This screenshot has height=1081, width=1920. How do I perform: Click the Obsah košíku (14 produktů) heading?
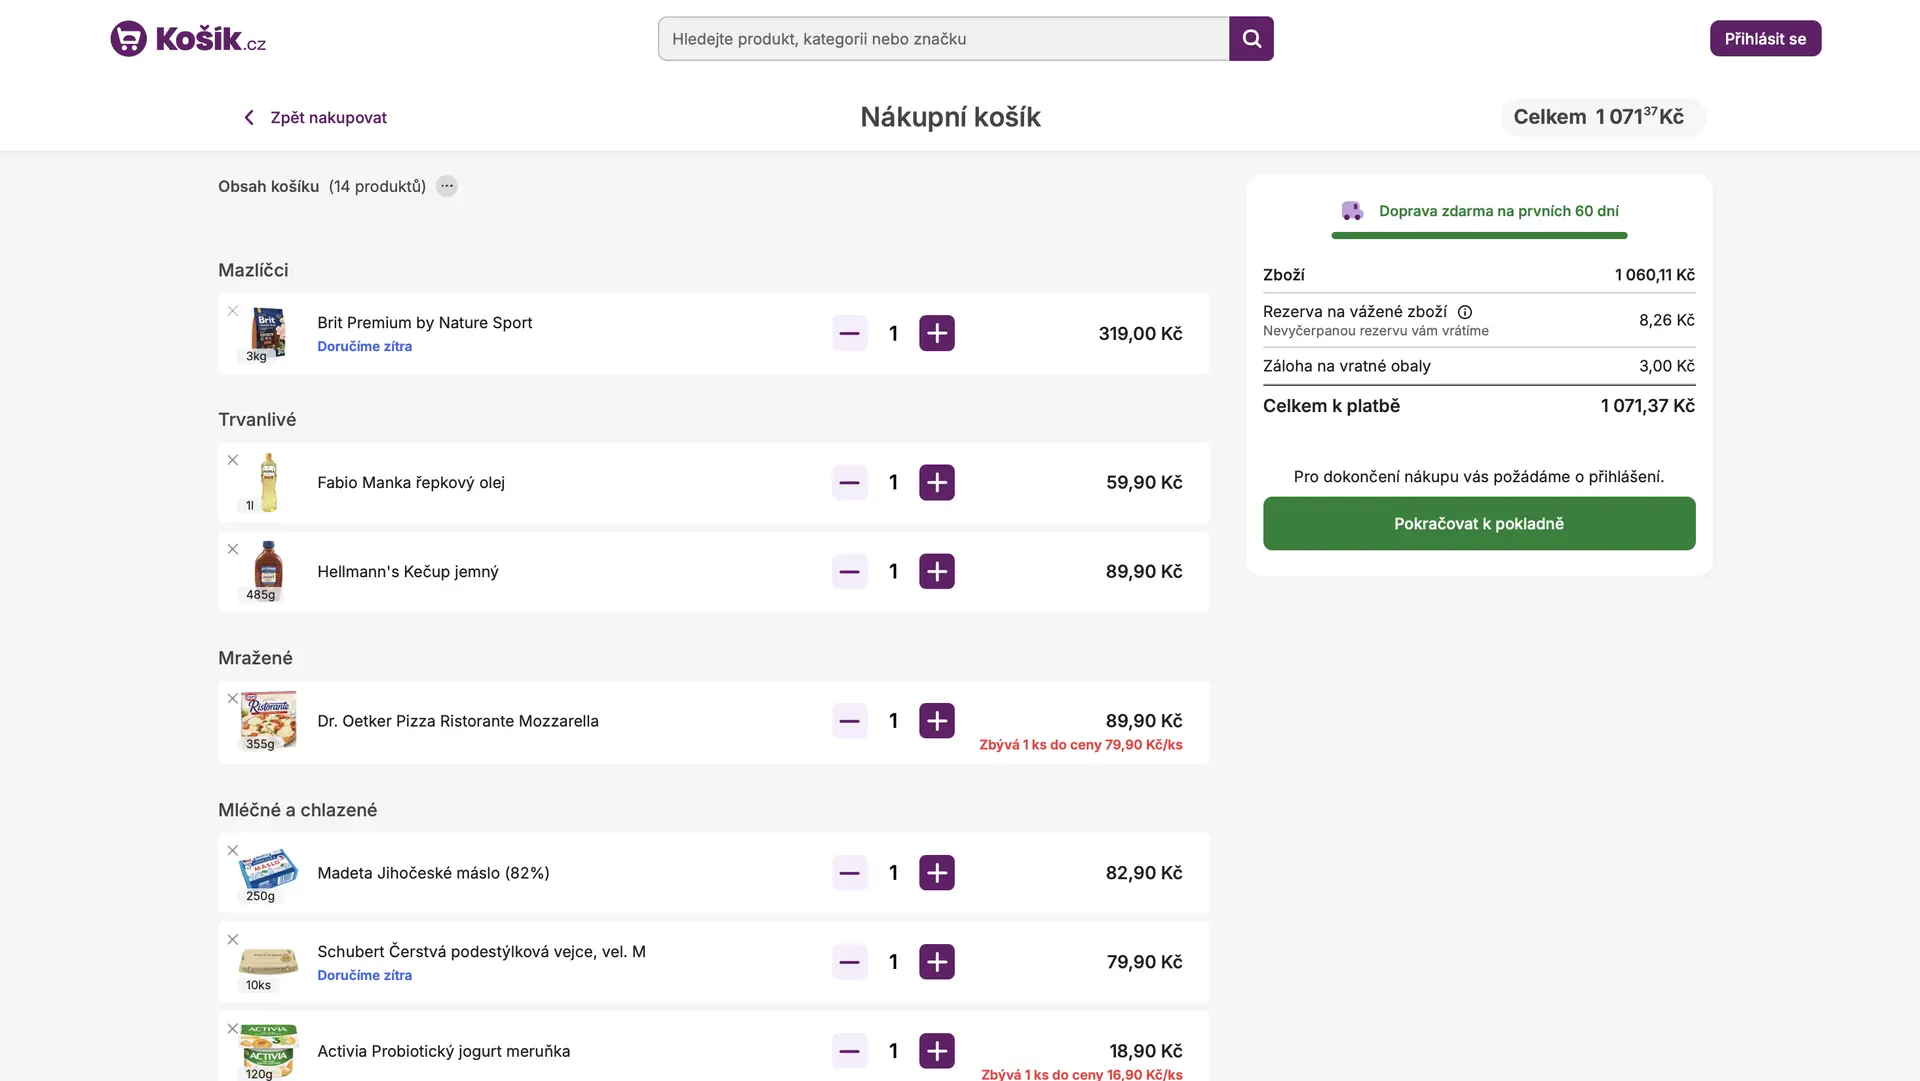(322, 186)
